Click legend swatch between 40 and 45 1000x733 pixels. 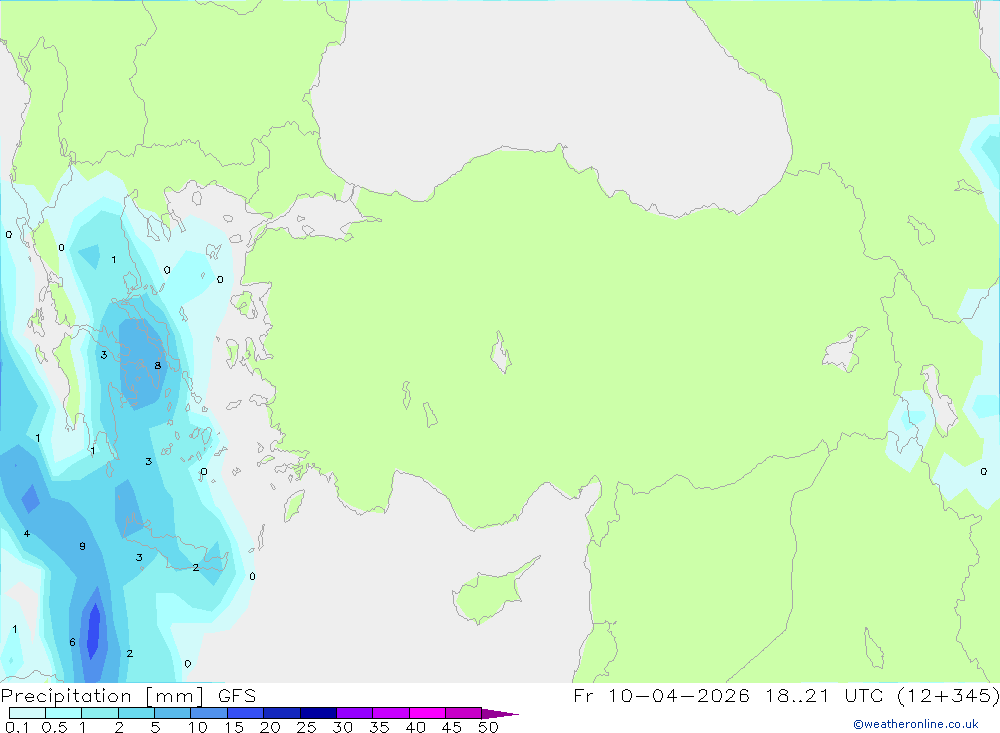[x=427, y=713]
